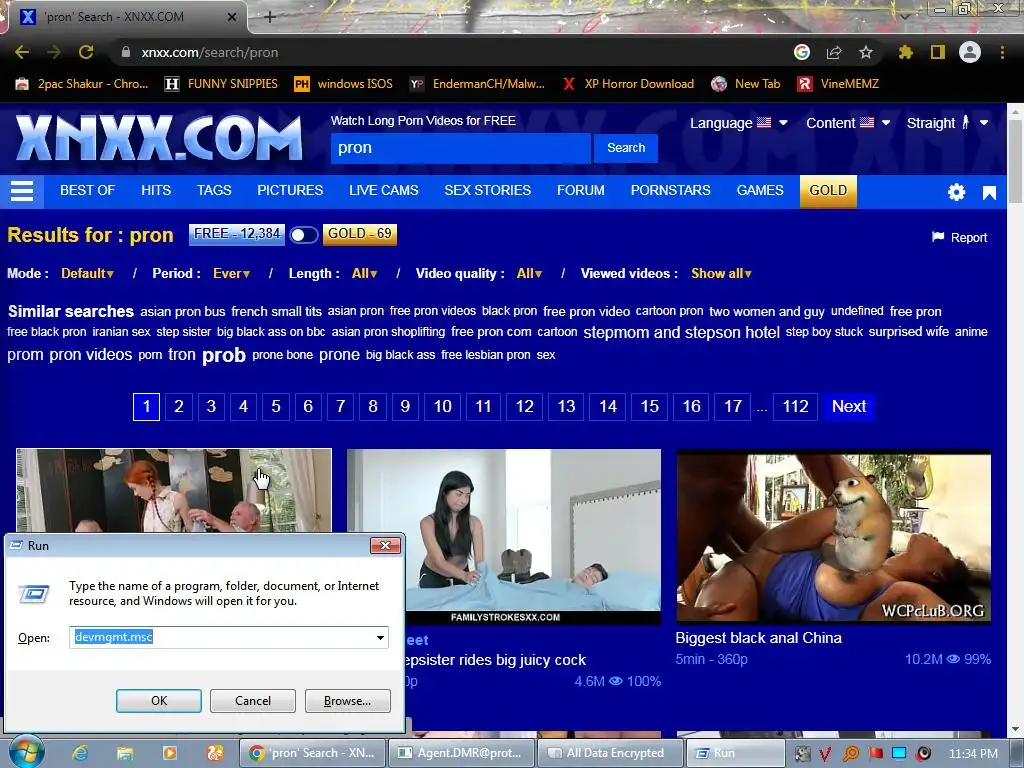Bookmark this page with the star icon
Screen dimensions: 1024x768
pos(866,52)
